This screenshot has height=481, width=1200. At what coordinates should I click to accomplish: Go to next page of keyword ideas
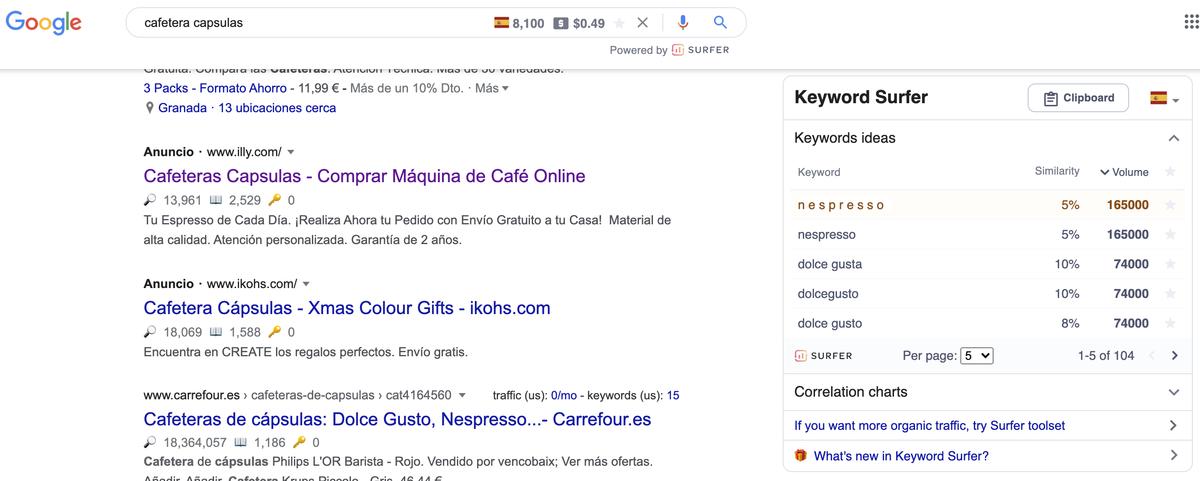[x=1174, y=356]
